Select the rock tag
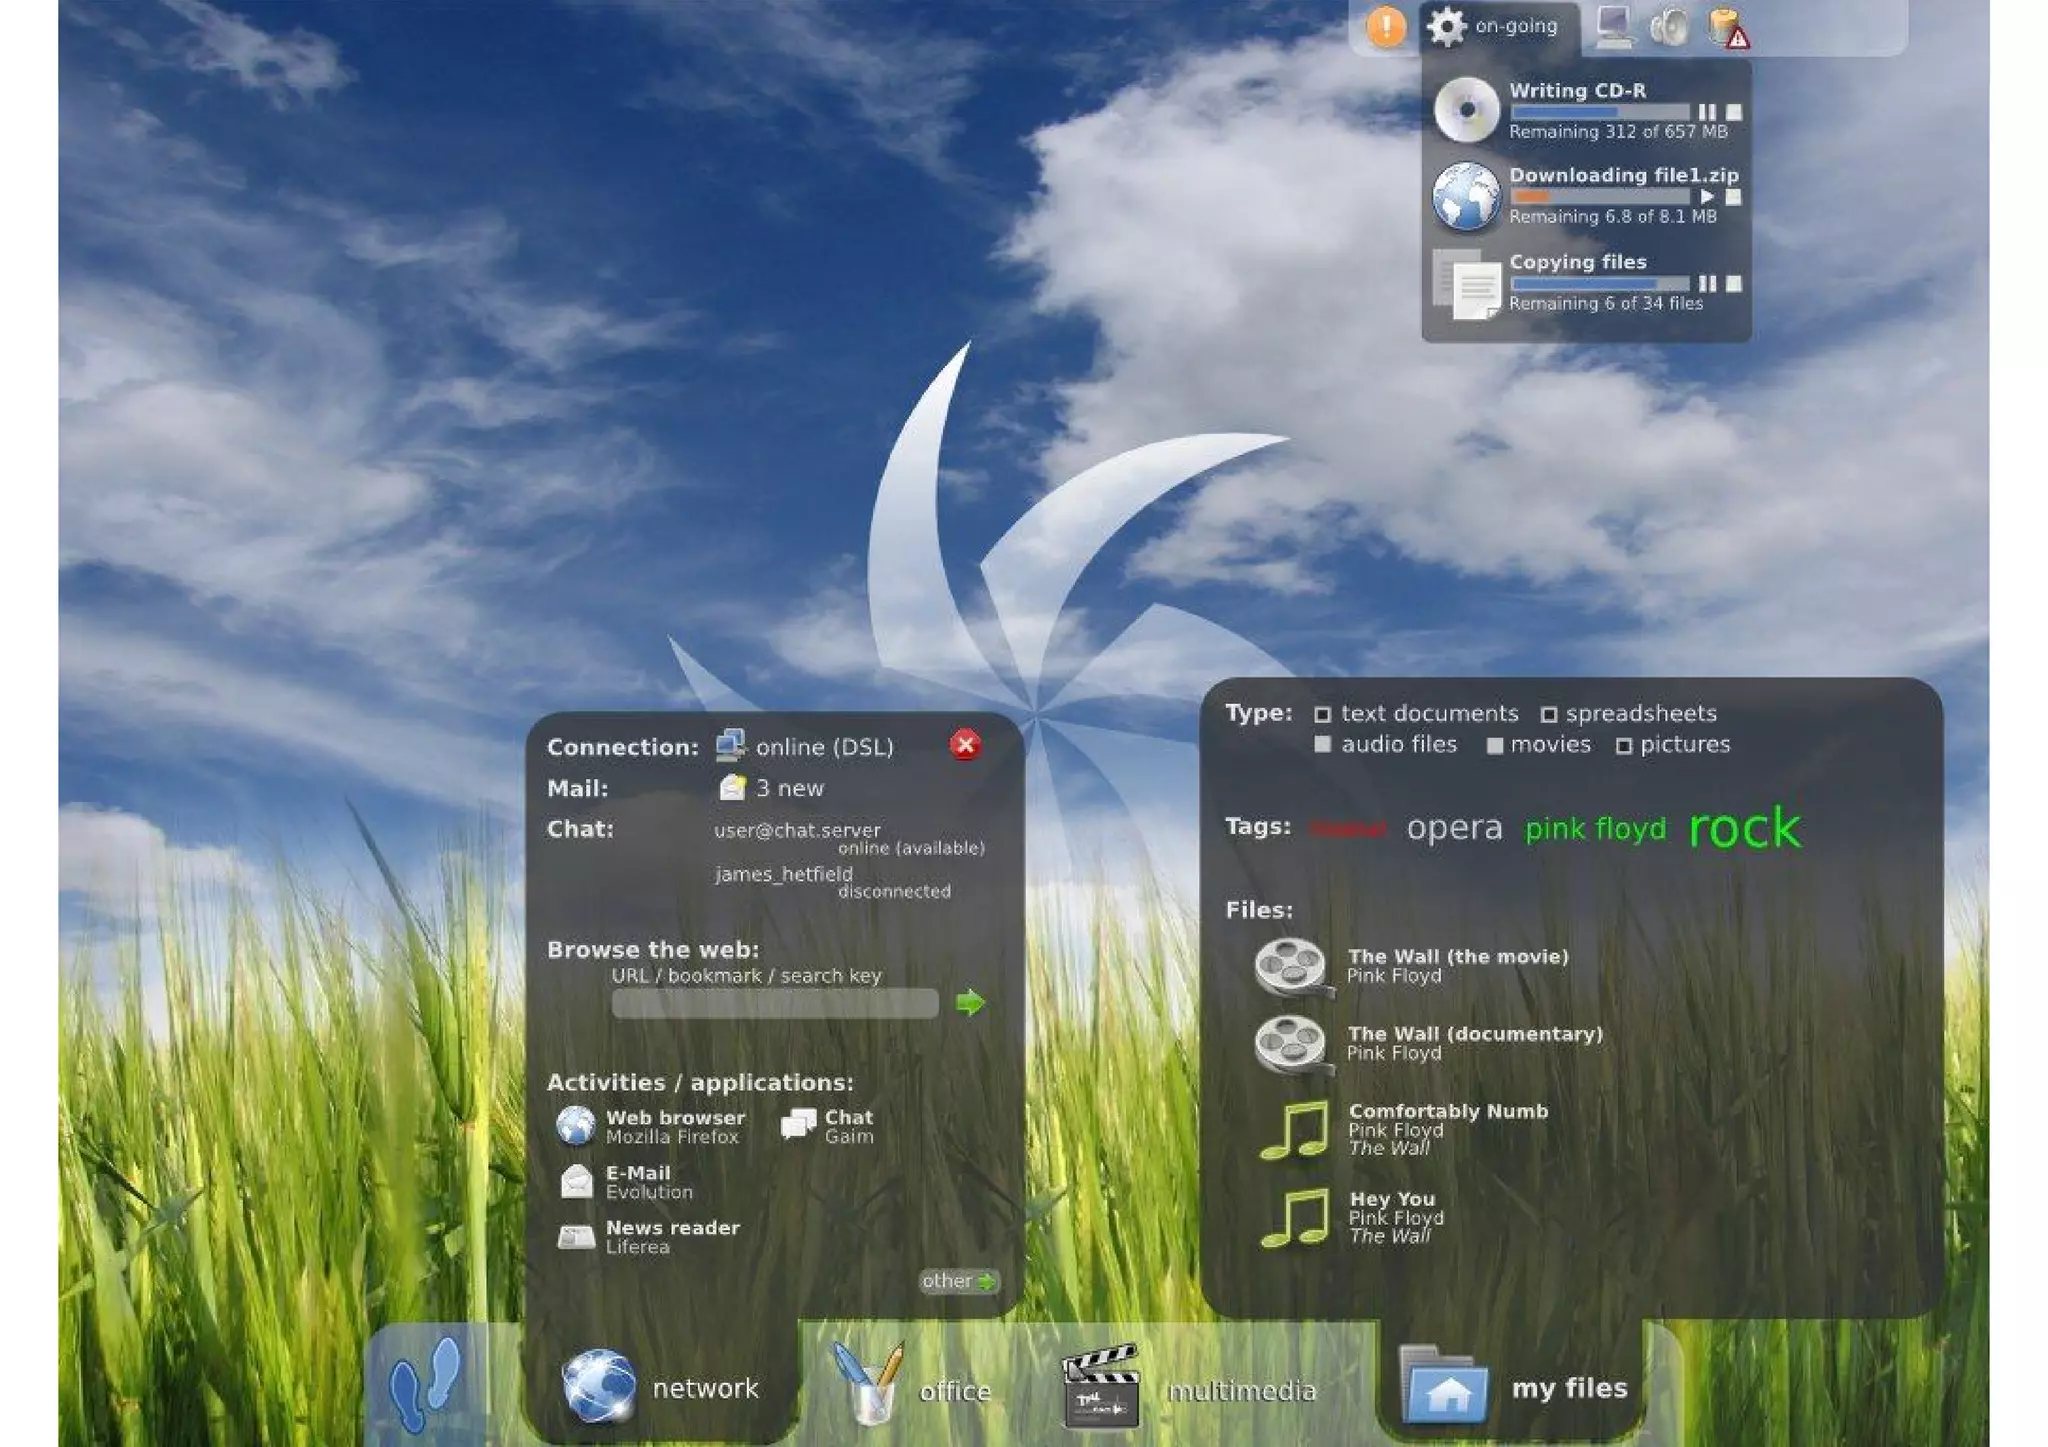 pyautogui.click(x=1744, y=828)
